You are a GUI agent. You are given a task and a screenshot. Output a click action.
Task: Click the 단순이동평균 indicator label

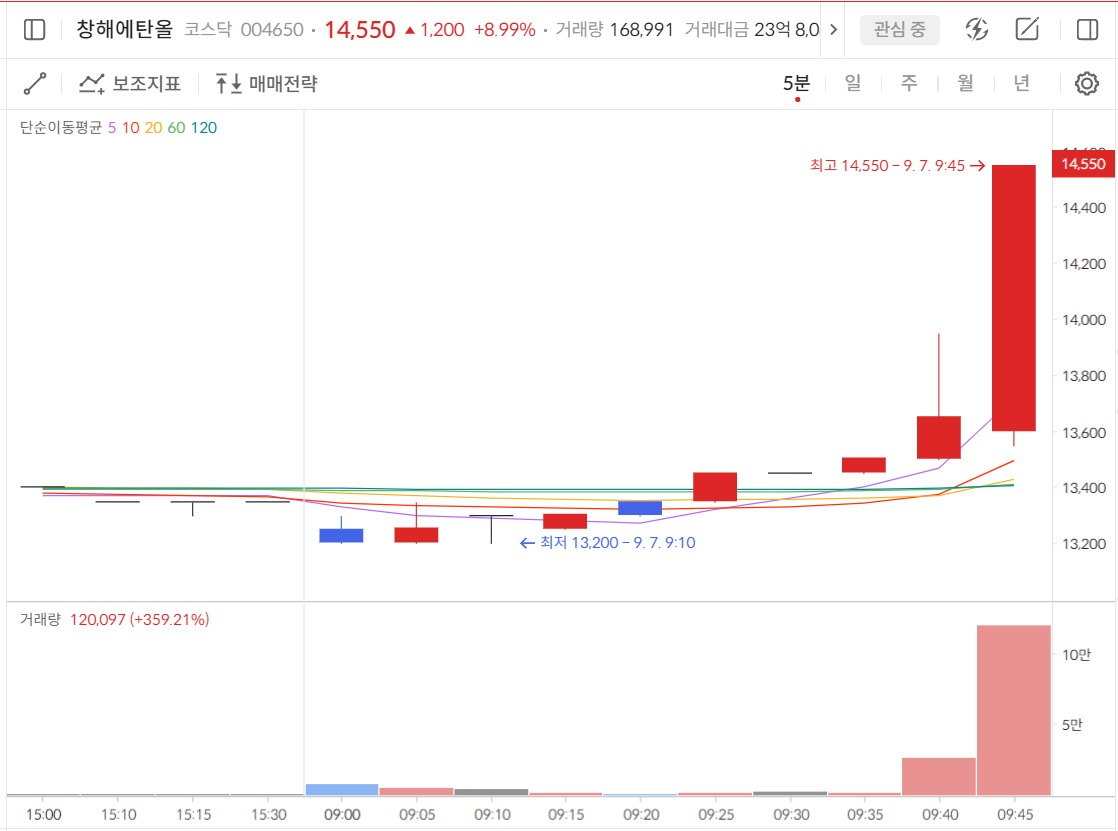click(x=61, y=128)
